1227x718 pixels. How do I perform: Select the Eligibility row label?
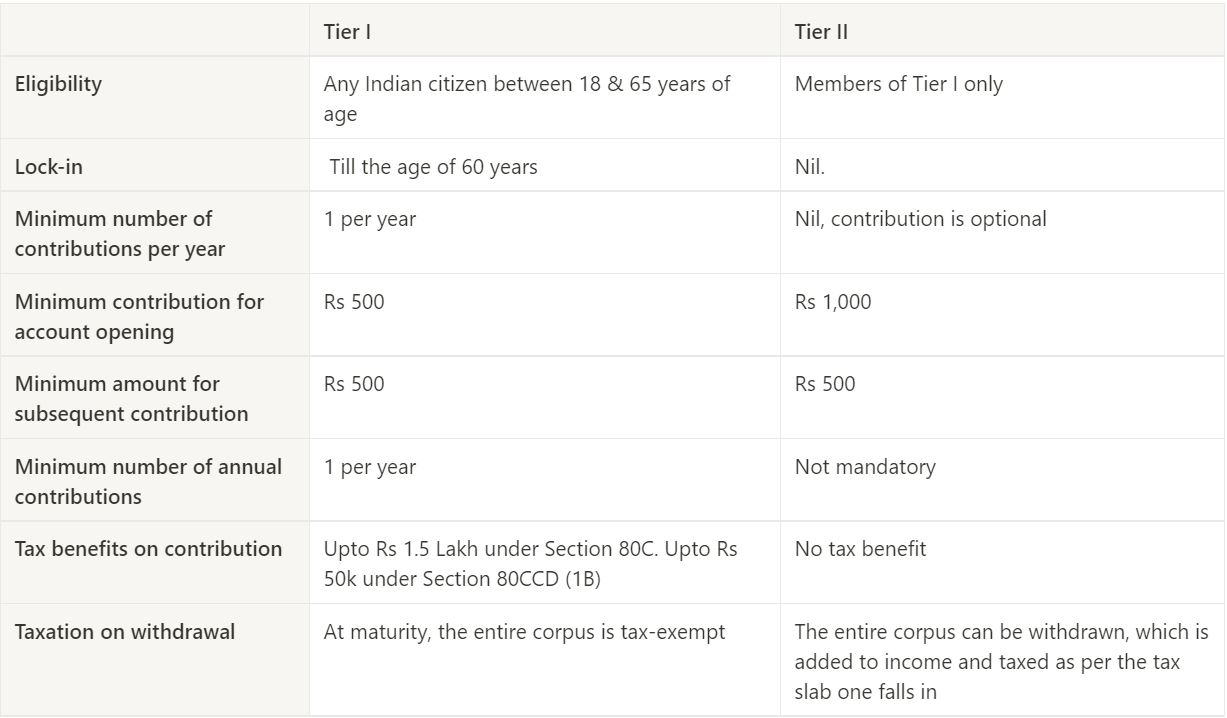tap(58, 84)
